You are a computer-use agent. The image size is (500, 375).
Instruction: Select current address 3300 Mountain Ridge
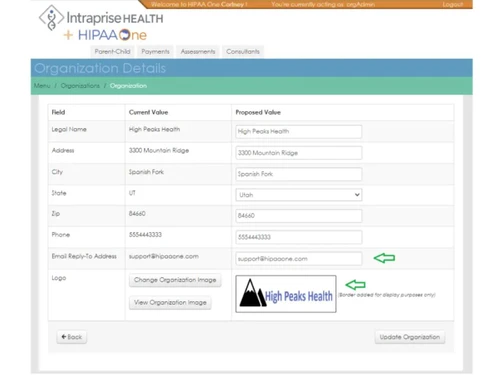(159, 151)
